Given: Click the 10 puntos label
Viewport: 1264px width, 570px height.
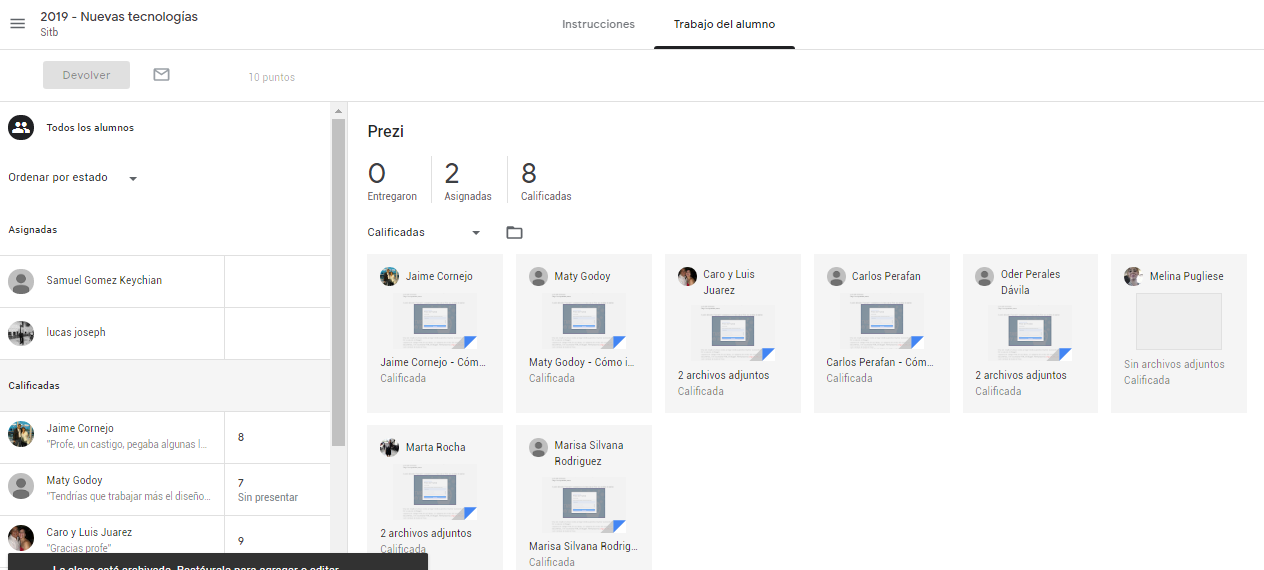Looking at the screenshot, I should pos(272,77).
